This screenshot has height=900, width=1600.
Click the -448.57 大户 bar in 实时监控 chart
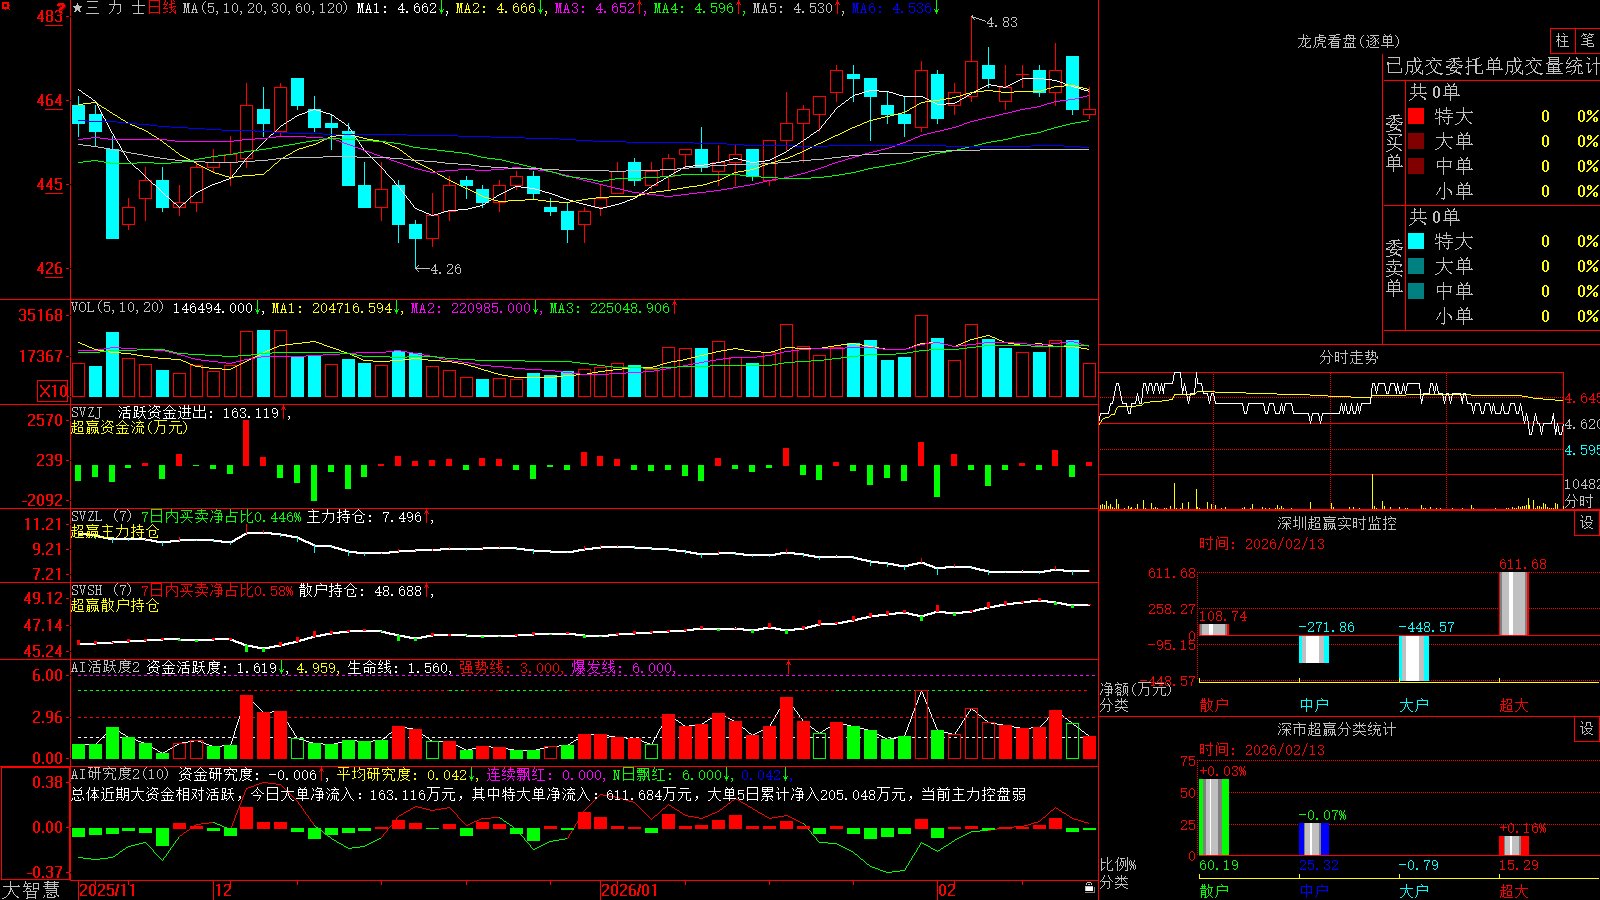pyautogui.click(x=1414, y=658)
